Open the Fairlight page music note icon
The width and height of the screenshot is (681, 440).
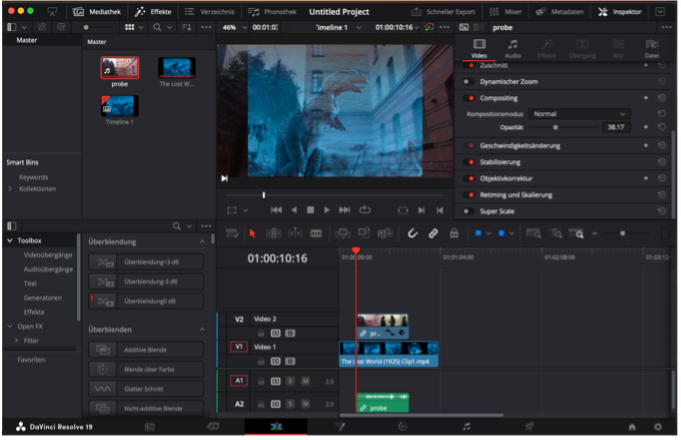click(x=466, y=427)
